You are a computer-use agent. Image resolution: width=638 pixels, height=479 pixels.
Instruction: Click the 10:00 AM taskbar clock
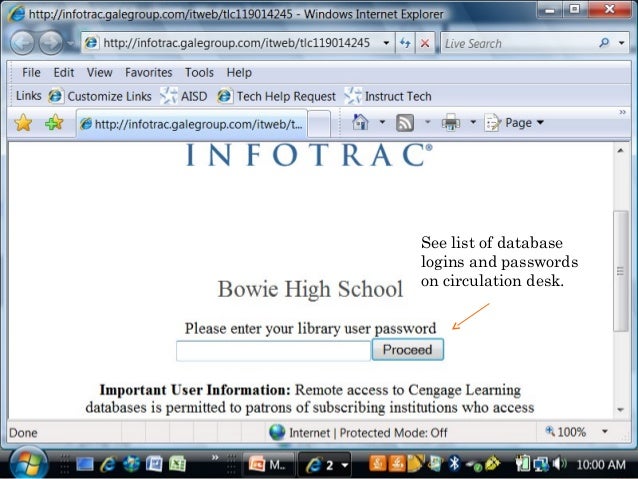tap(601, 464)
